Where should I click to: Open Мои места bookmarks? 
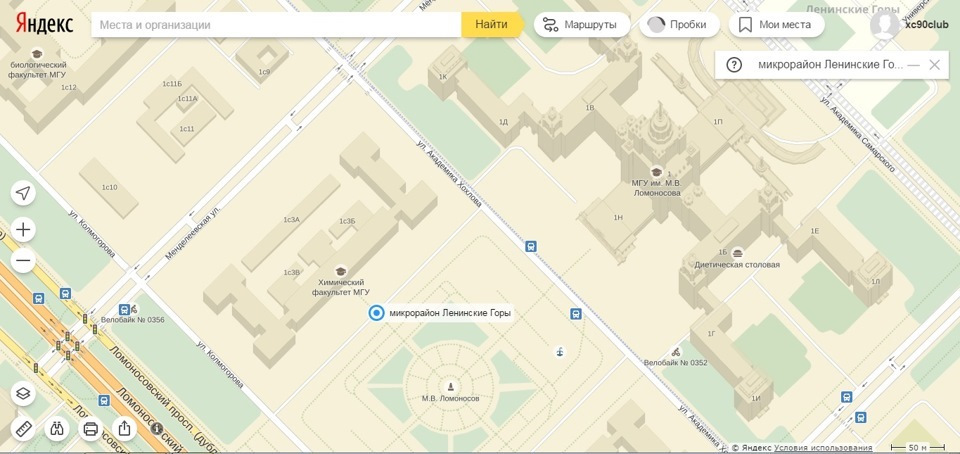777,25
